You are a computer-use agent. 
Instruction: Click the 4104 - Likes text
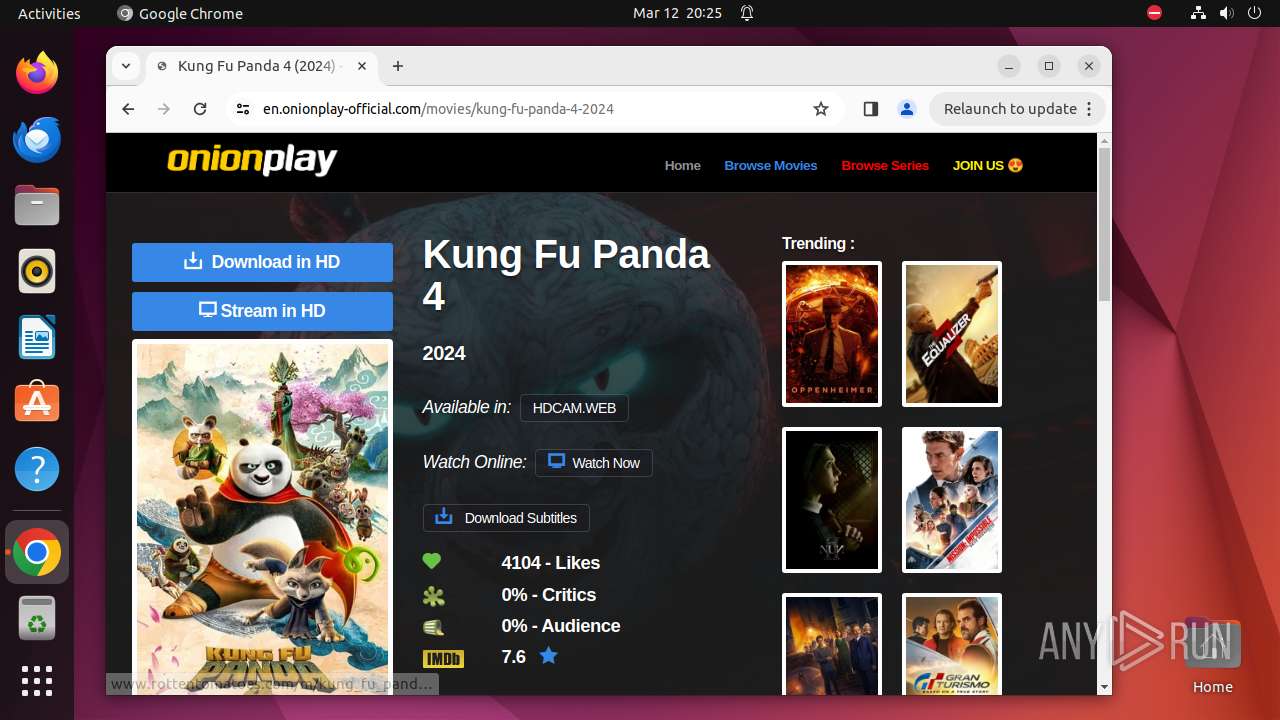tap(551, 563)
